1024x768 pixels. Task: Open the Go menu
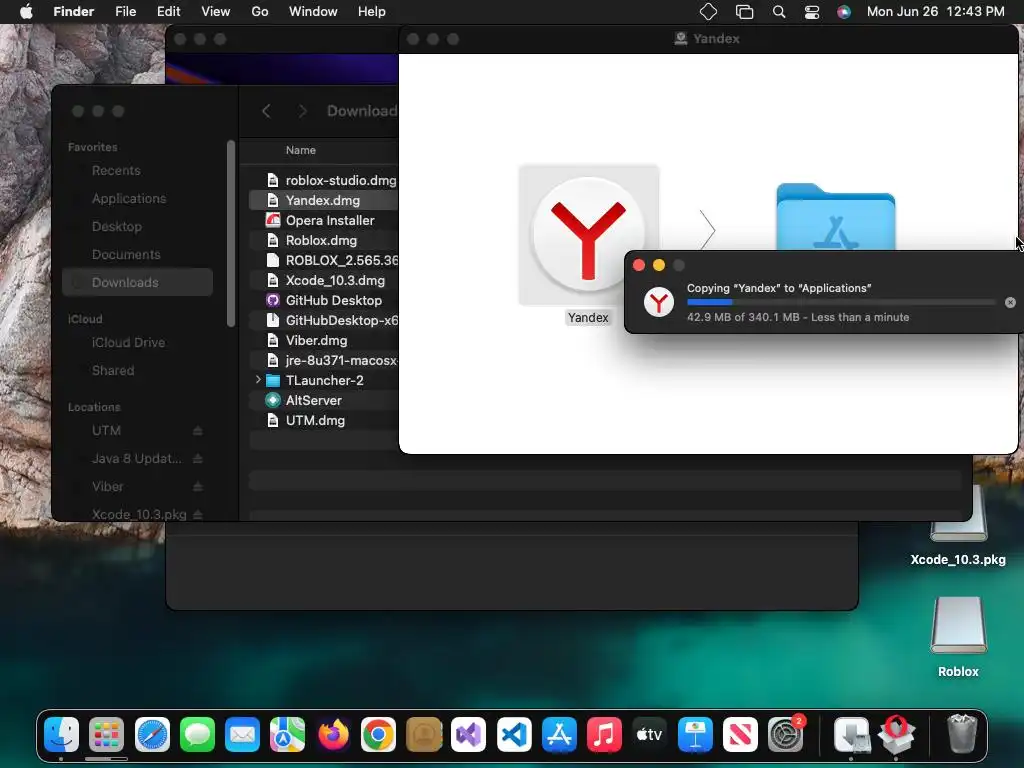260,12
